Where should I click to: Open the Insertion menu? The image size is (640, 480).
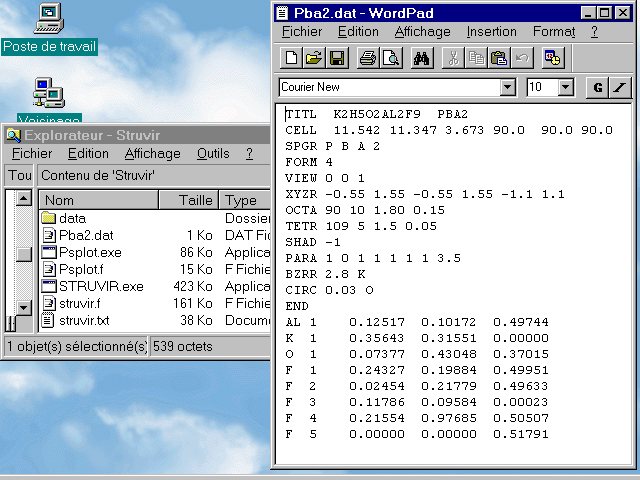coord(491,31)
